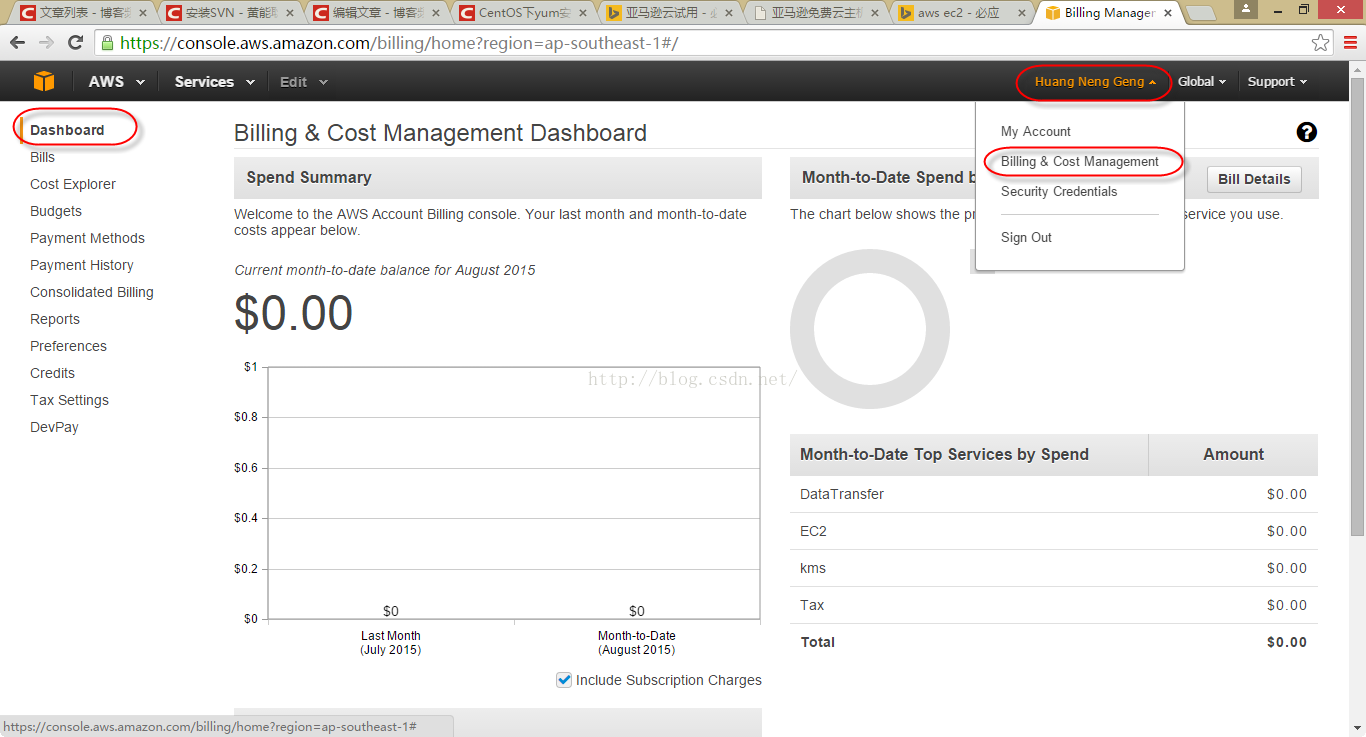1366x737 pixels.
Task: Click the browser forward arrow
Action: tap(46, 43)
